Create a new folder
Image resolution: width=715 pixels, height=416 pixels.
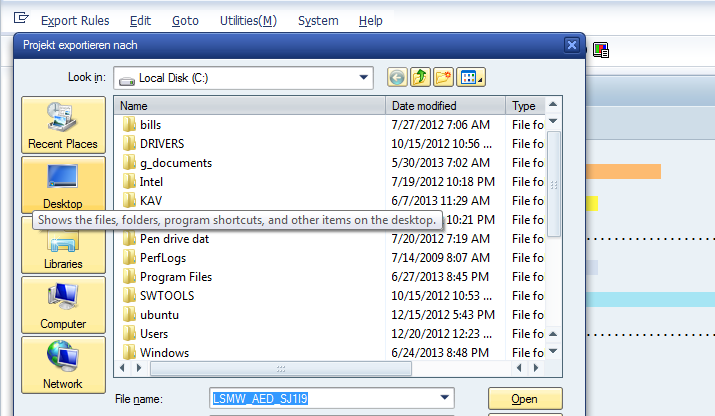pos(444,78)
